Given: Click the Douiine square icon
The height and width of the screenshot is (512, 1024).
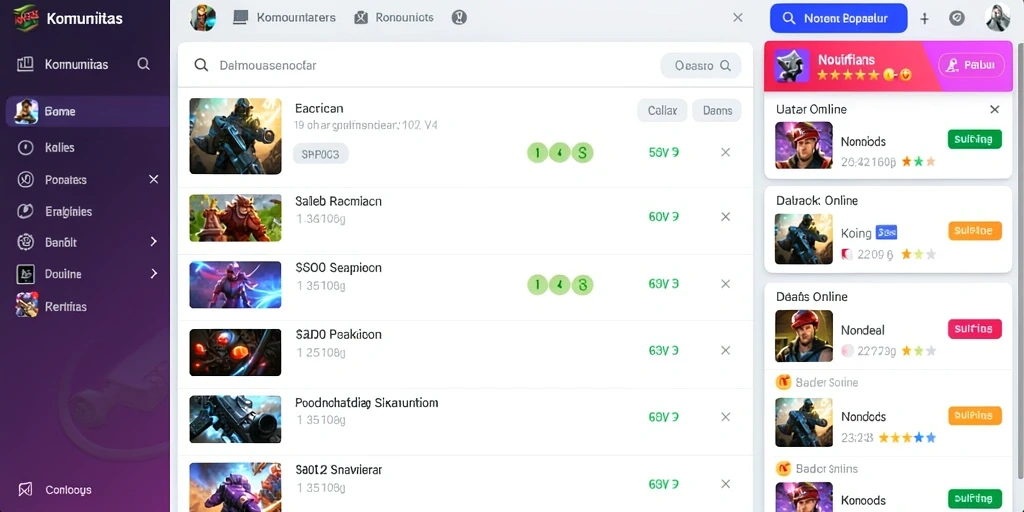Looking at the screenshot, I should click(25, 274).
